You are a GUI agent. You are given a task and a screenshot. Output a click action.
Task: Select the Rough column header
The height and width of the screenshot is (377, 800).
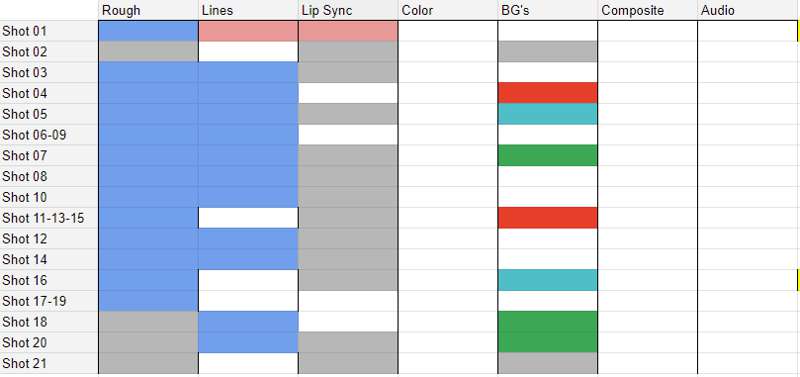148,10
